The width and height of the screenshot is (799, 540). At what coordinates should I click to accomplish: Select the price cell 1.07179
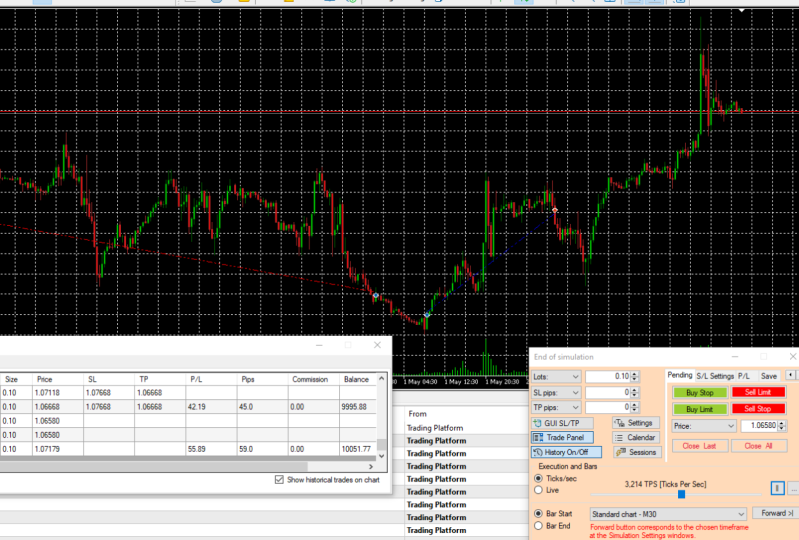pos(58,449)
